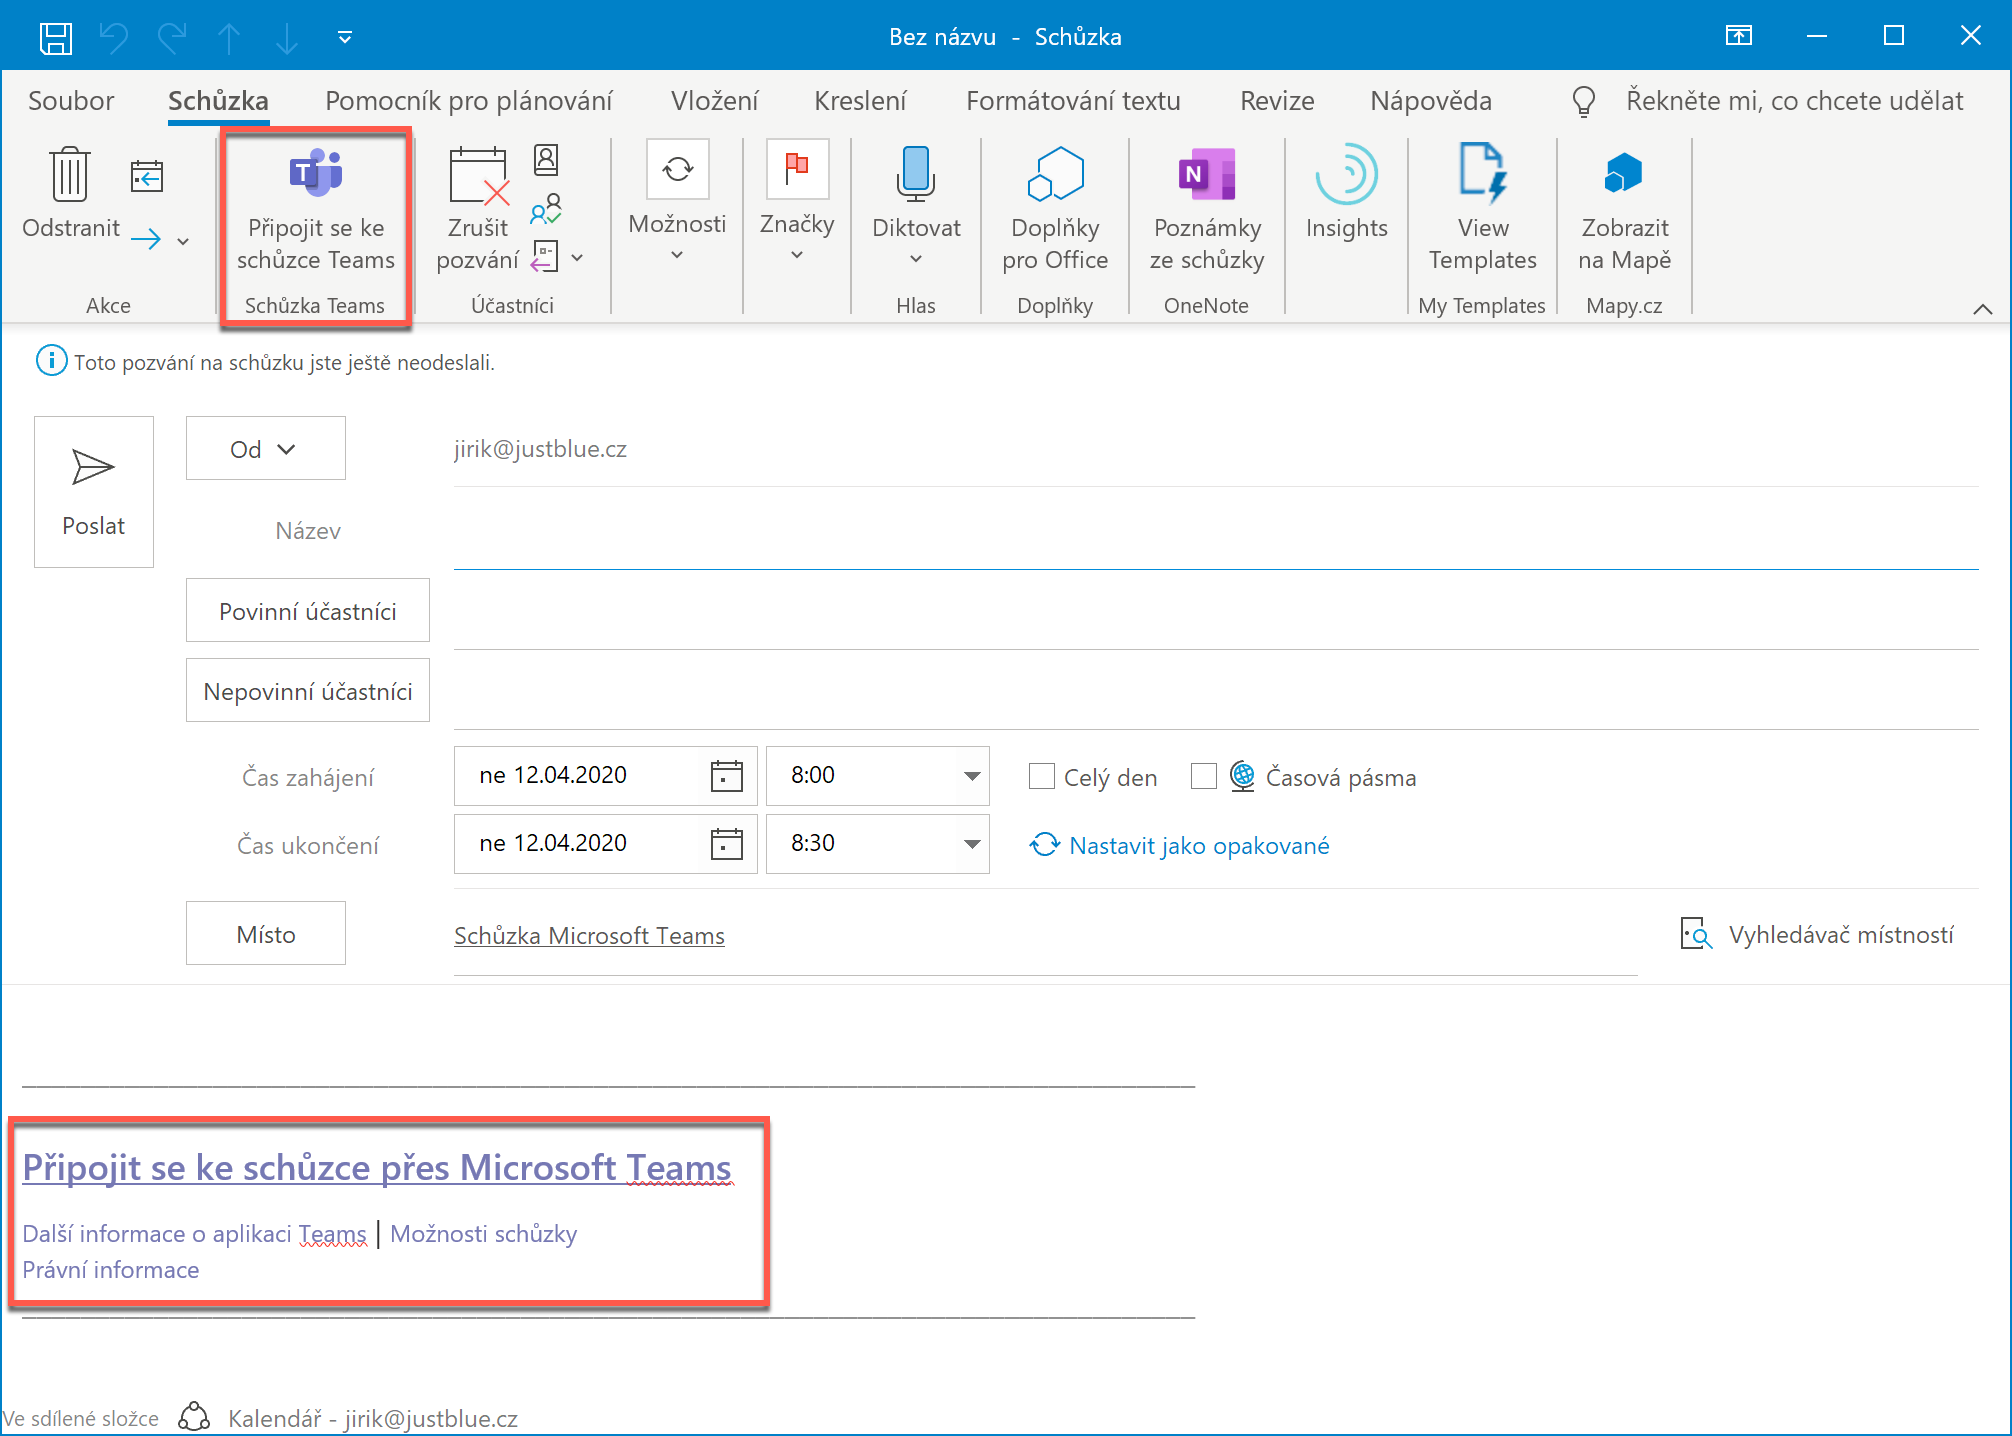The image size is (2012, 1436).
Task: Cancel invitation with Zrušit pozvání icon
Action: click(479, 178)
